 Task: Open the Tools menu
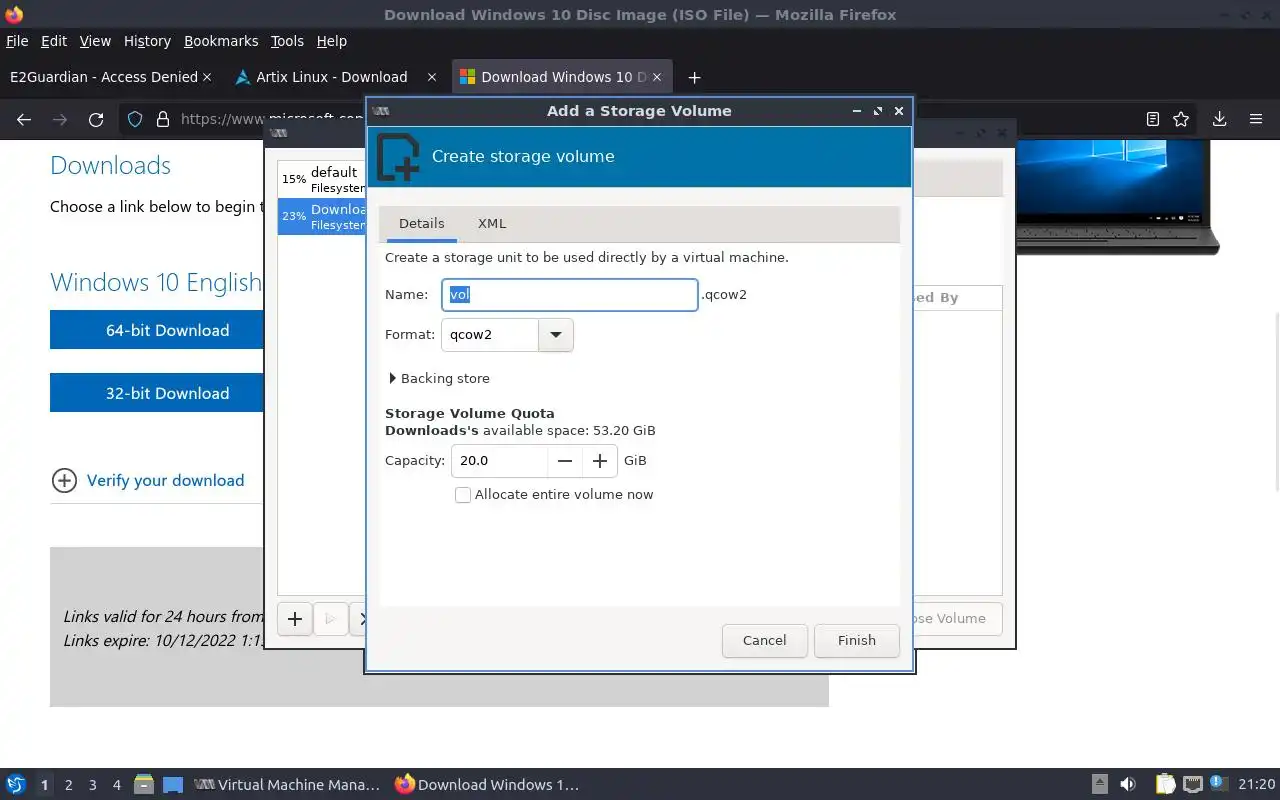(x=287, y=41)
